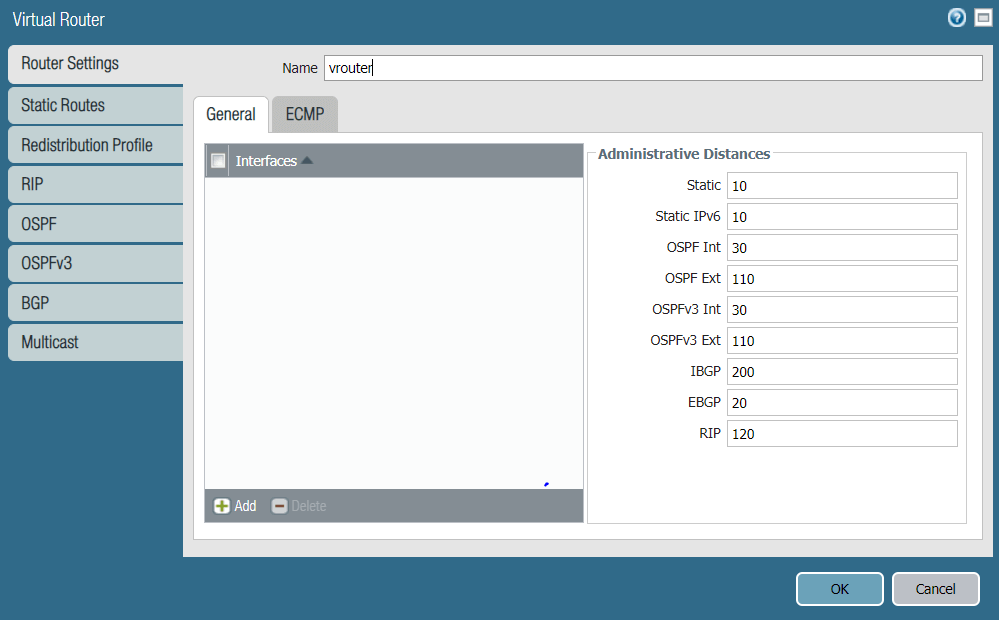
Task: Toggle the Interfaces select-all checkbox
Action: tap(218, 161)
